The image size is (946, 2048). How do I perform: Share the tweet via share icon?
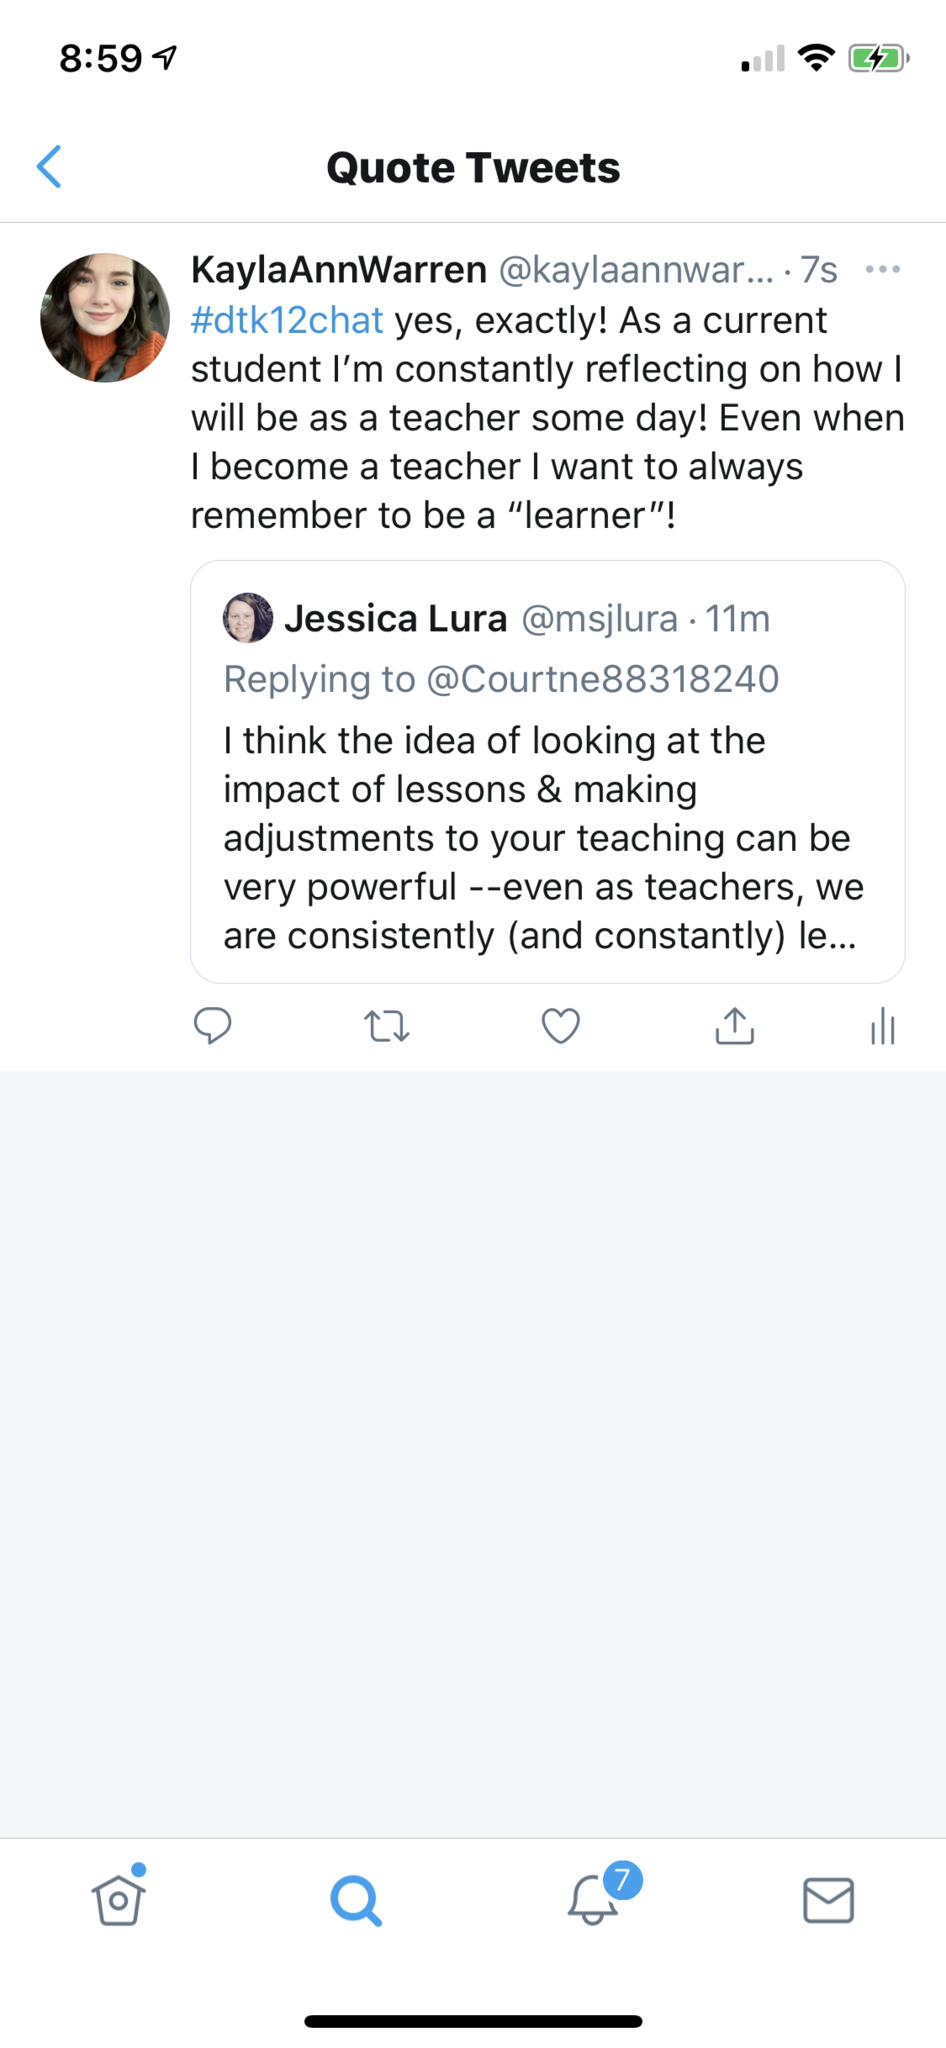[734, 1026]
